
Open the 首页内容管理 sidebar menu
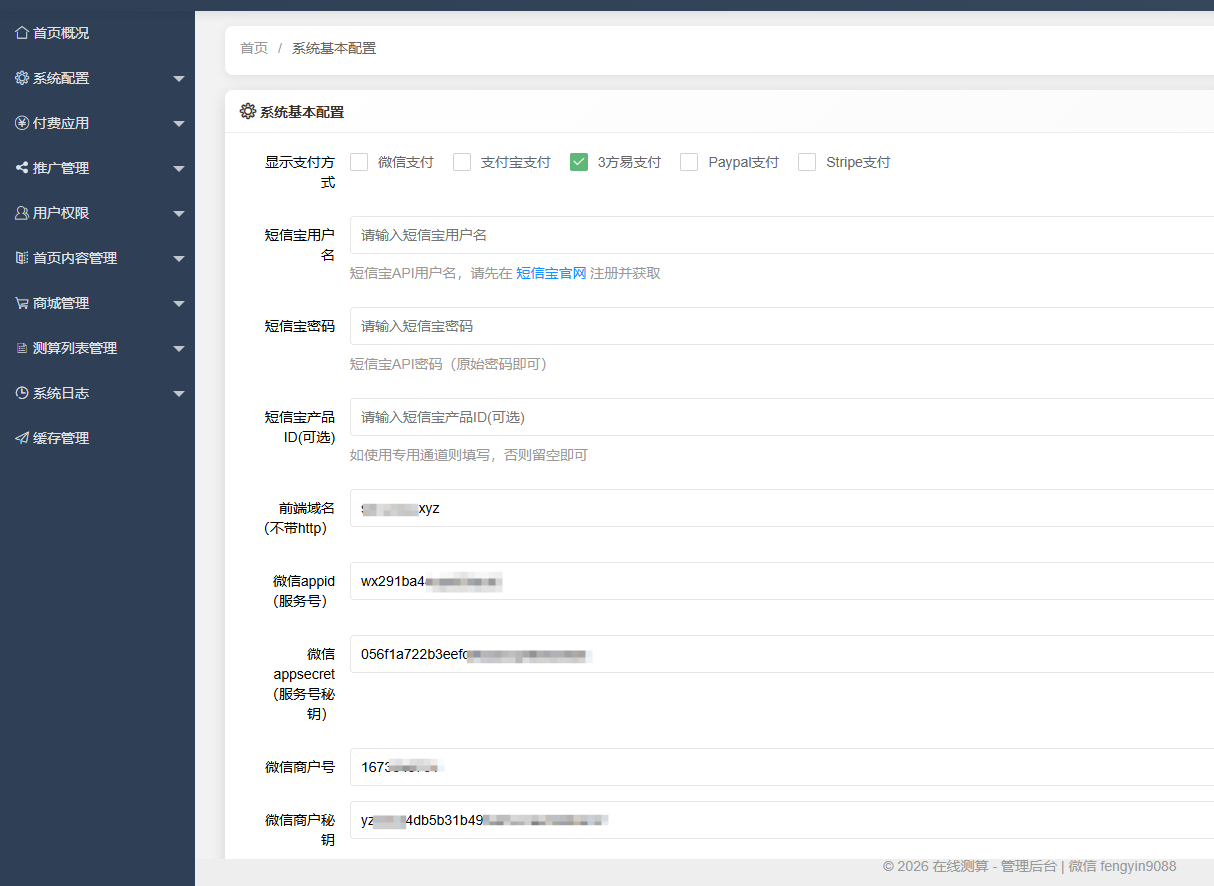click(x=97, y=258)
